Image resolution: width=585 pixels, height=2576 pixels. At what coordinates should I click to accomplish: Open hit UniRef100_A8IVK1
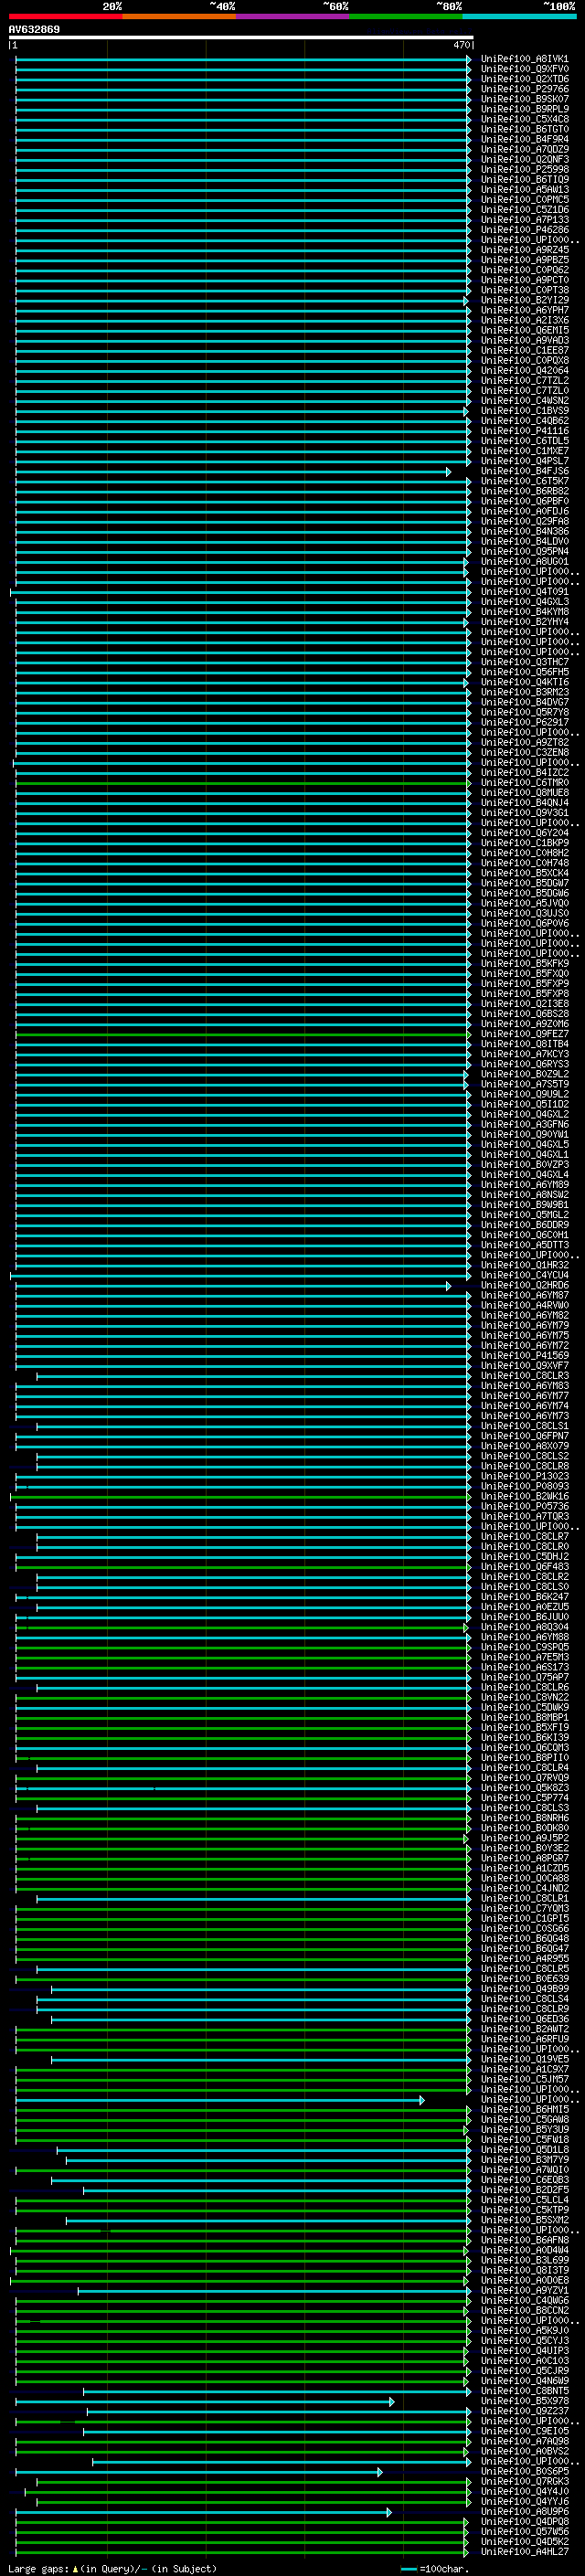(x=524, y=59)
